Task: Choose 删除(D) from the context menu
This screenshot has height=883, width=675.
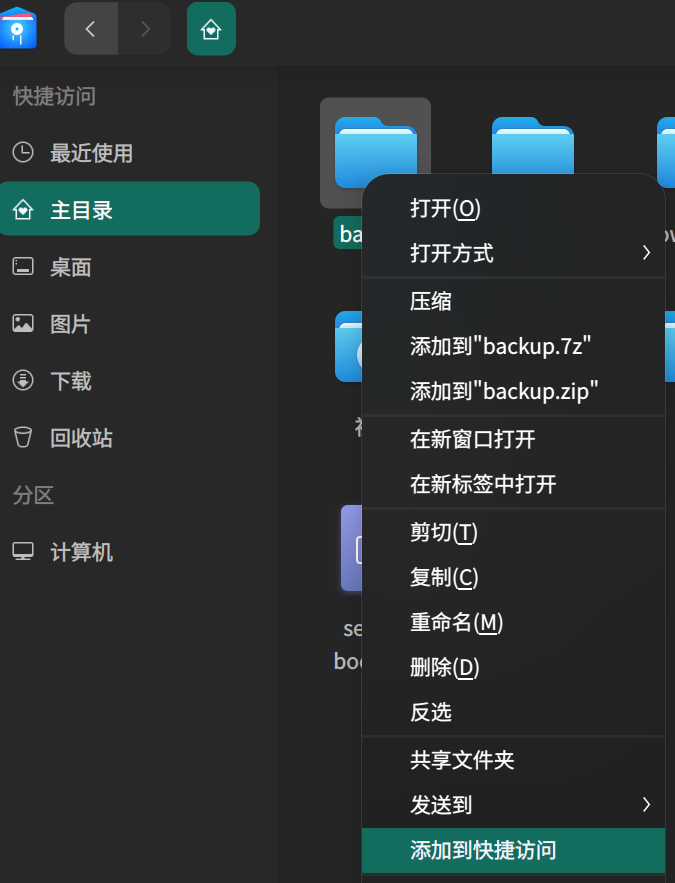Action: pyautogui.click(x=513, y=667)
